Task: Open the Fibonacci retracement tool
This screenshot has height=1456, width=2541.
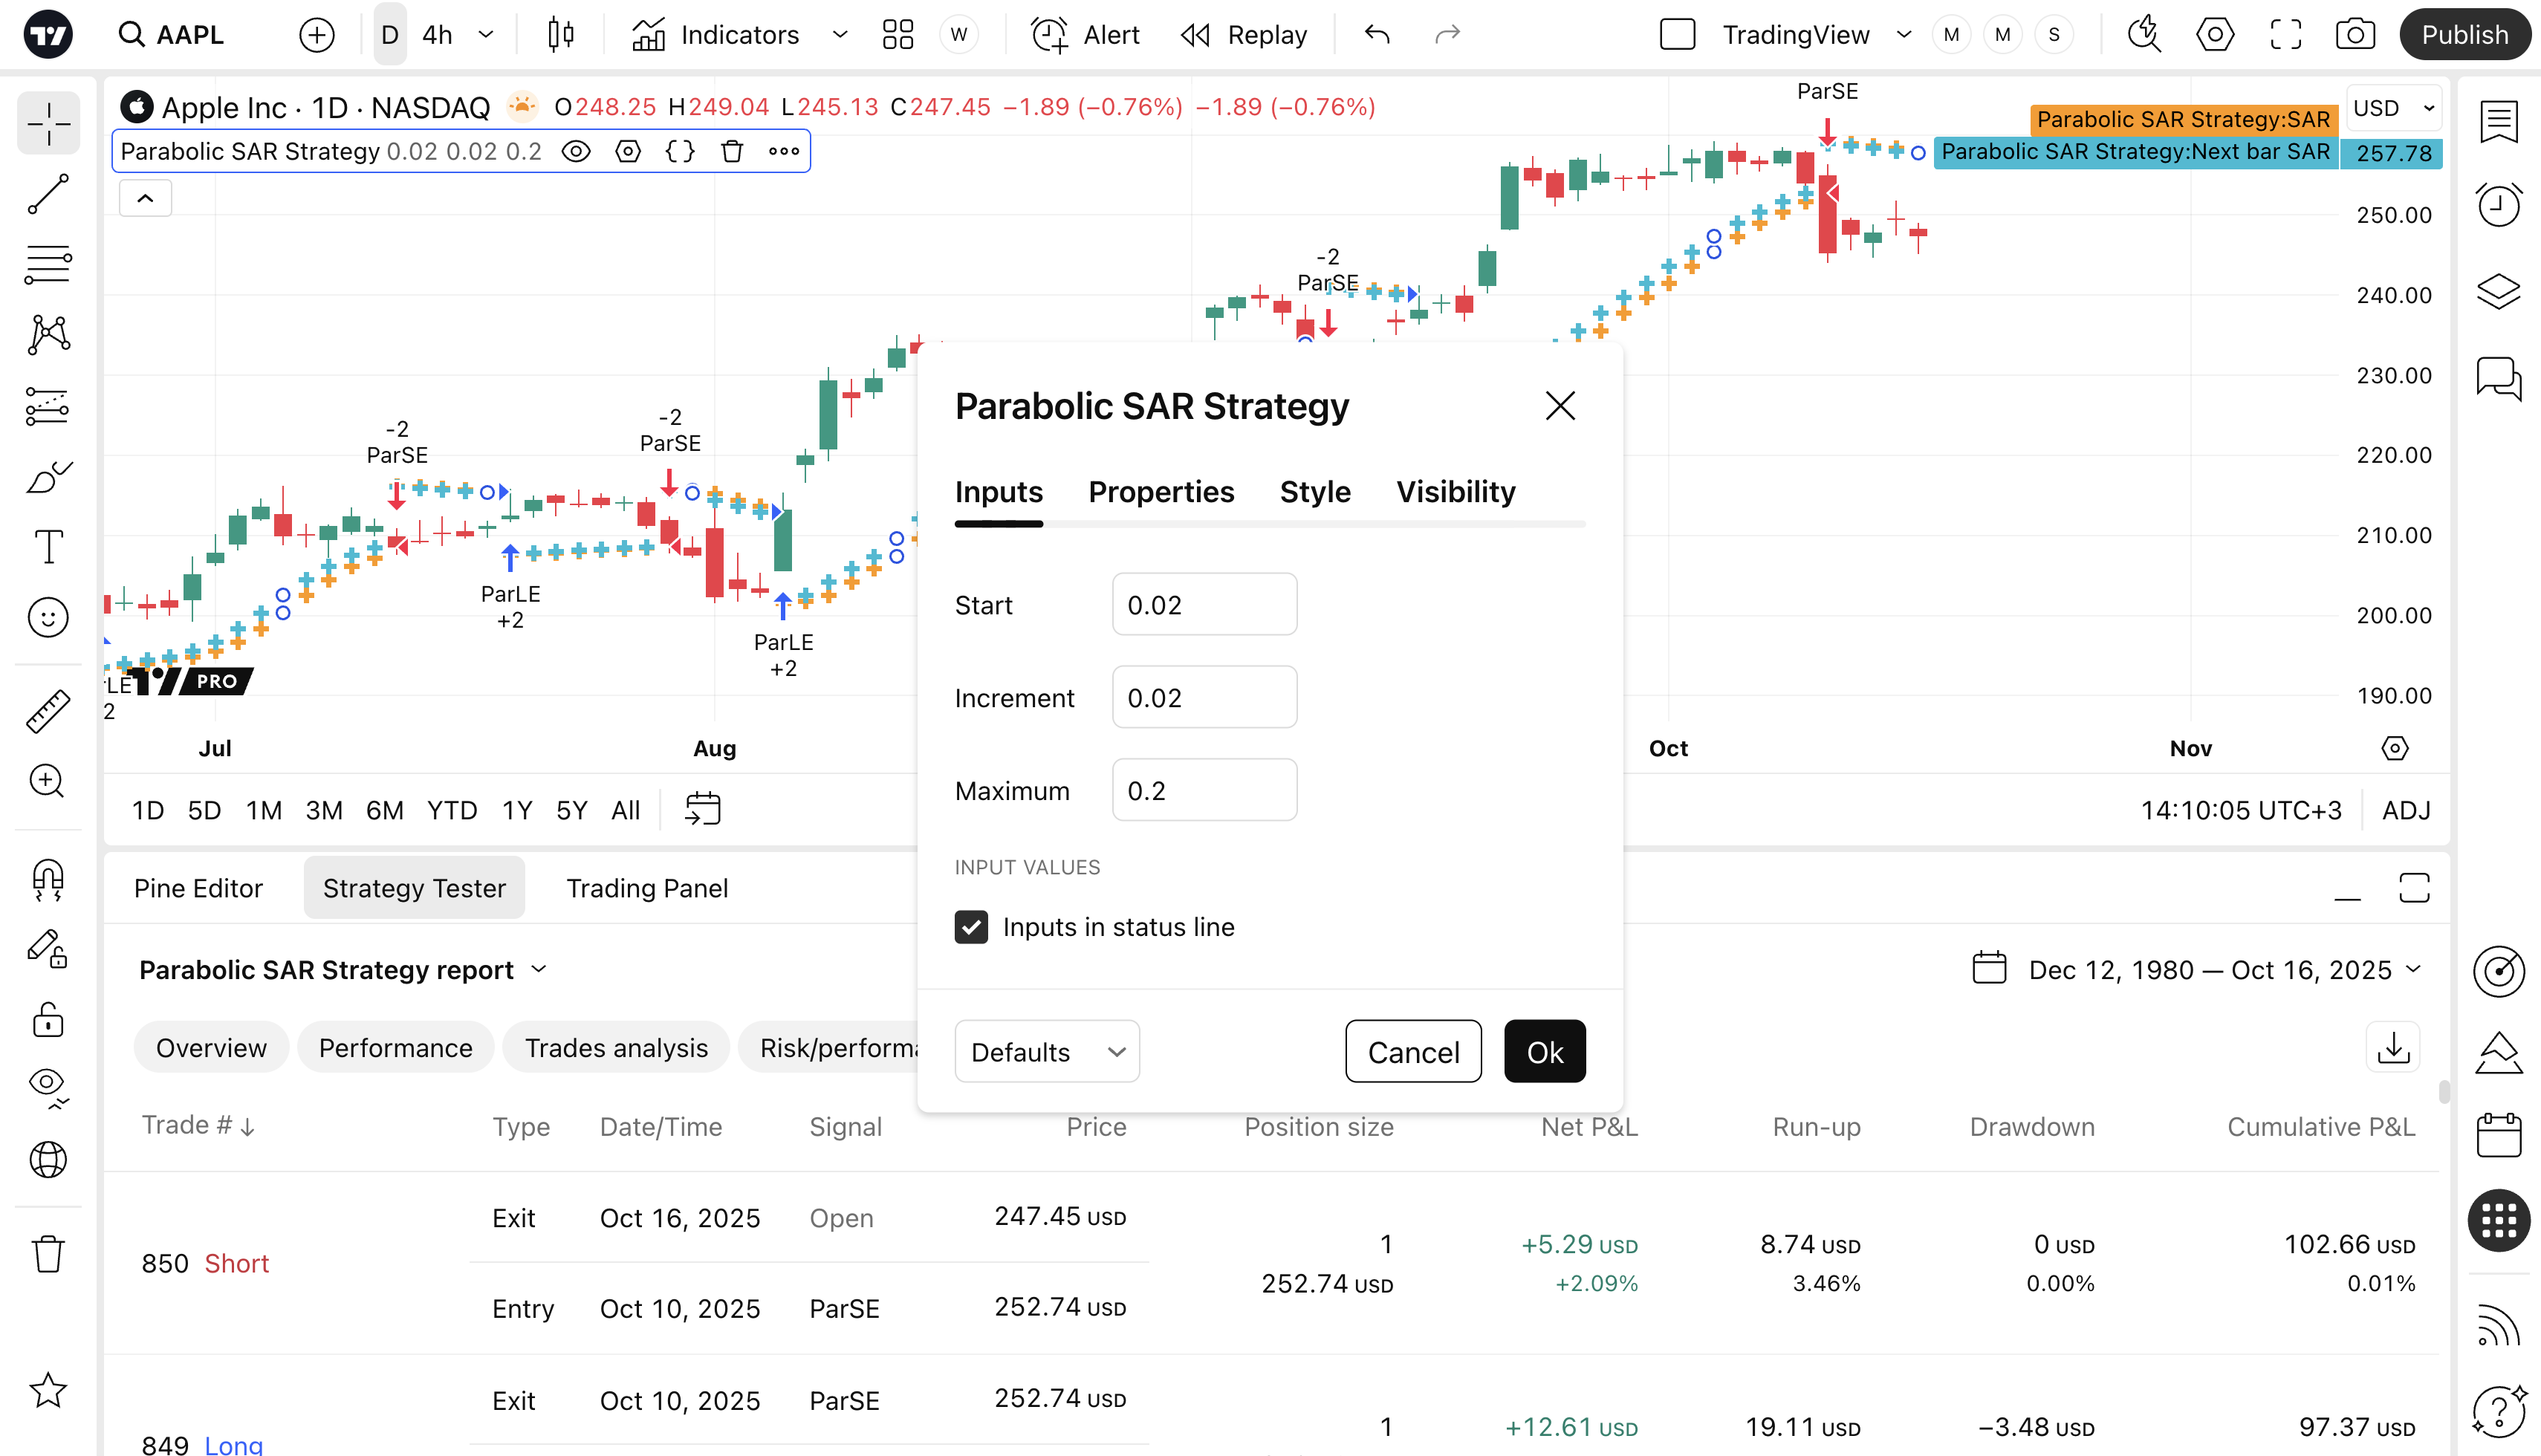Action: coord(48,265)
